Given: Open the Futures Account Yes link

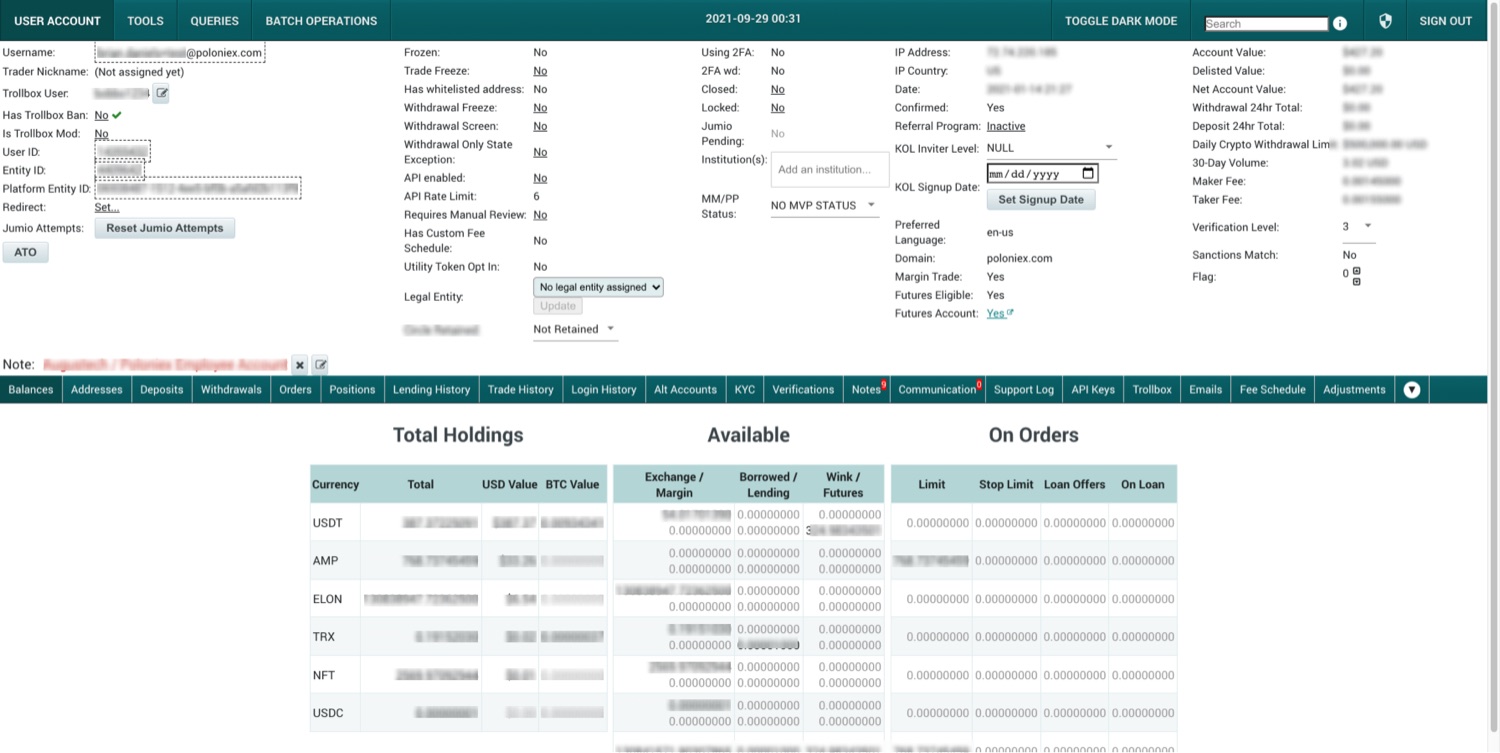Looking at the screenshot, I should 1000,313.
